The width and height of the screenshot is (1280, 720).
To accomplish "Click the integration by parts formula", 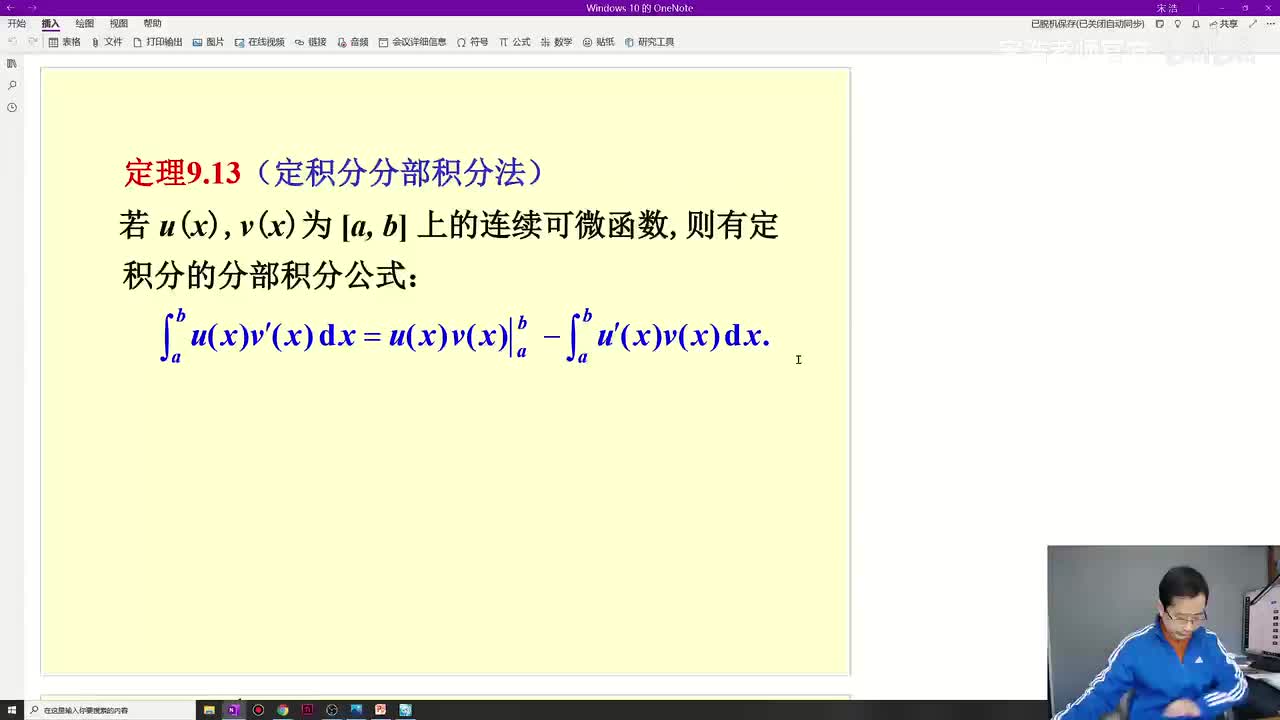I will click(465, 336).
